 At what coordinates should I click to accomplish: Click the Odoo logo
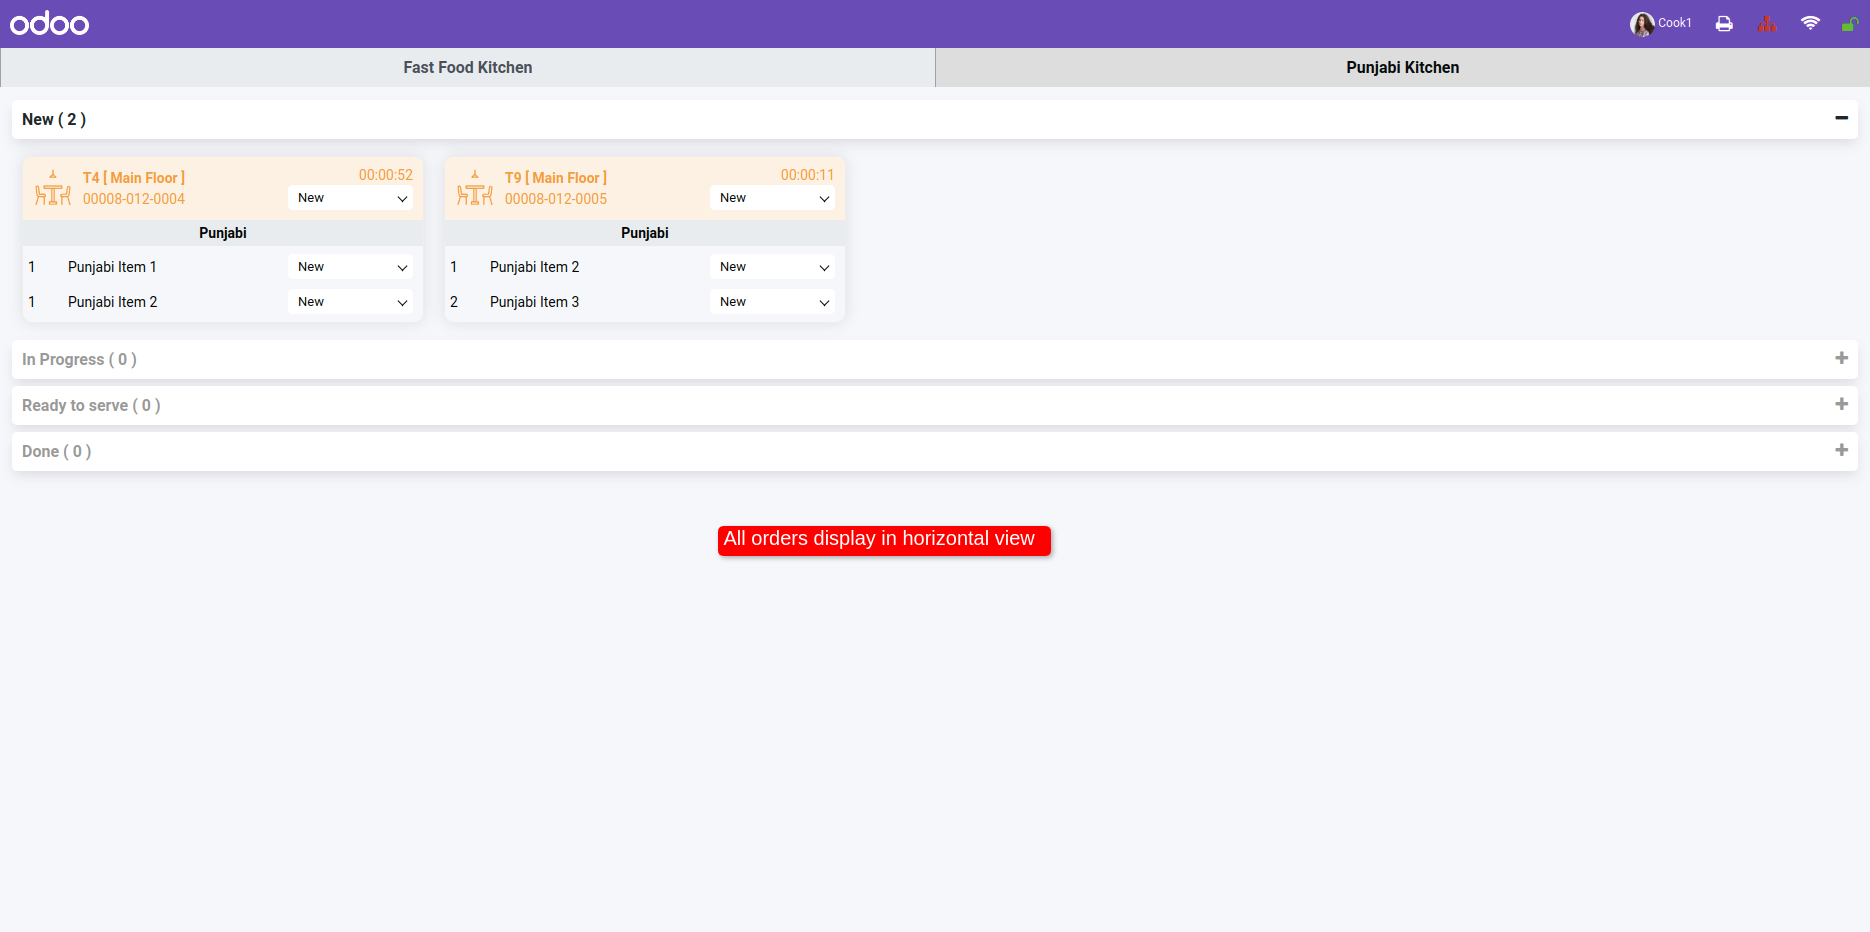(49, 23)
